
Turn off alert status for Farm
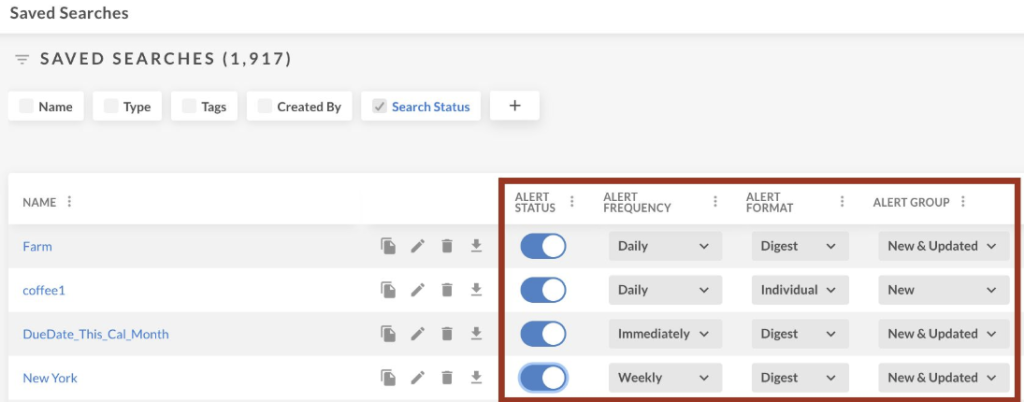[543, 246]
